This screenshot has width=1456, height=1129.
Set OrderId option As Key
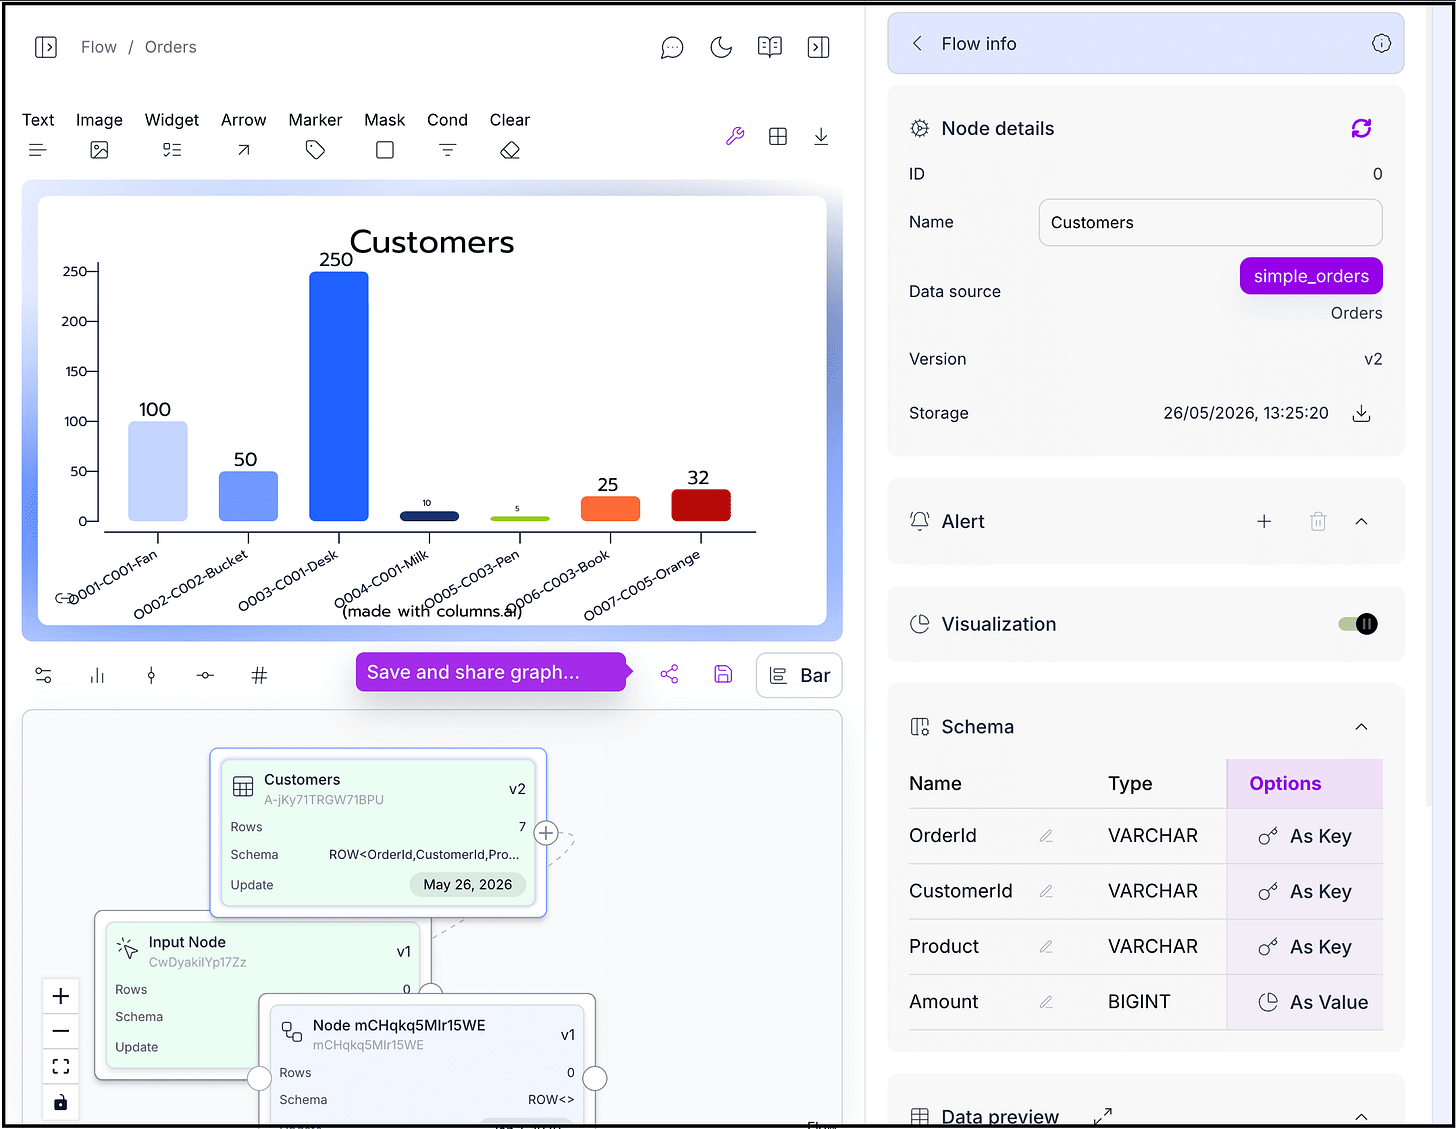[1305, 836]
